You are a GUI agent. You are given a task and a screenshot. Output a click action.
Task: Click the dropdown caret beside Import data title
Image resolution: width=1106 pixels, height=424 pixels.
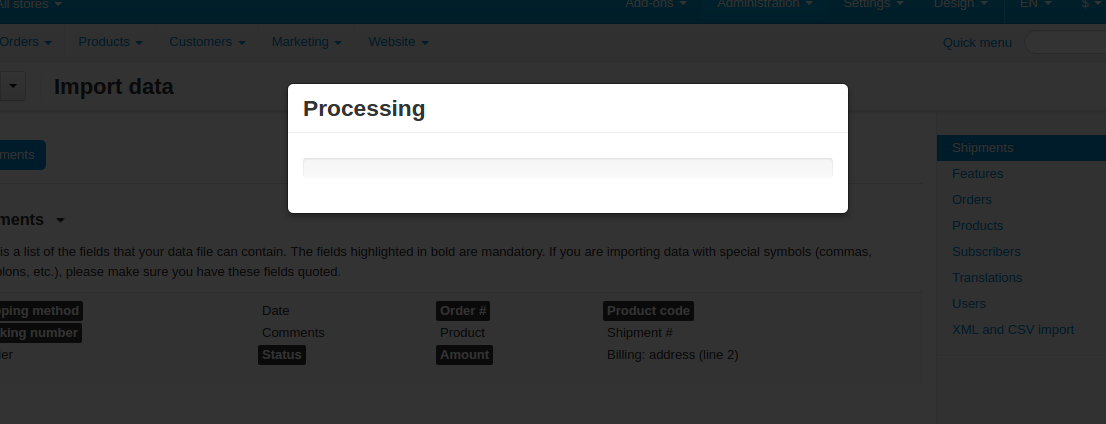[12, 86]
